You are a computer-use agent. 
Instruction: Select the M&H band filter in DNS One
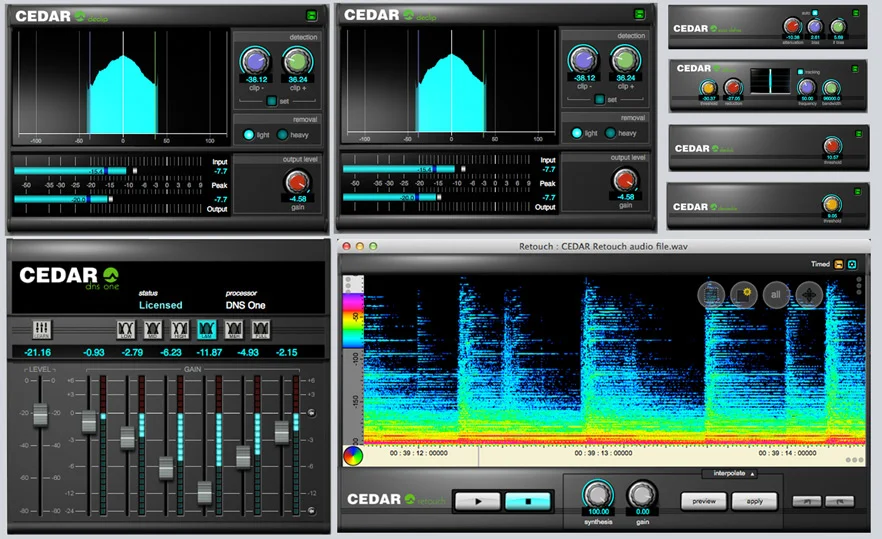(234, 329)
